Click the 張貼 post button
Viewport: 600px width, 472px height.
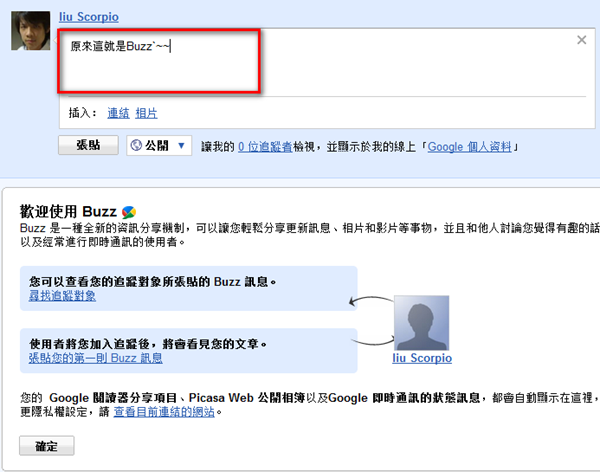[88, 145]
